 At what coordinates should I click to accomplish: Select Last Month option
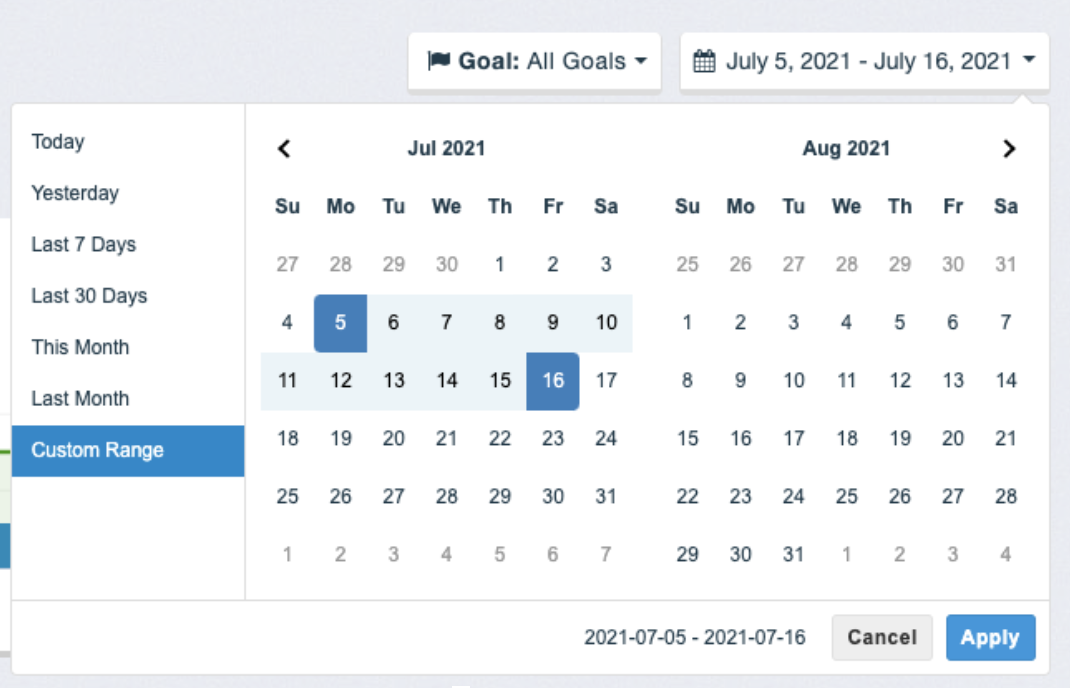(82, 398)
